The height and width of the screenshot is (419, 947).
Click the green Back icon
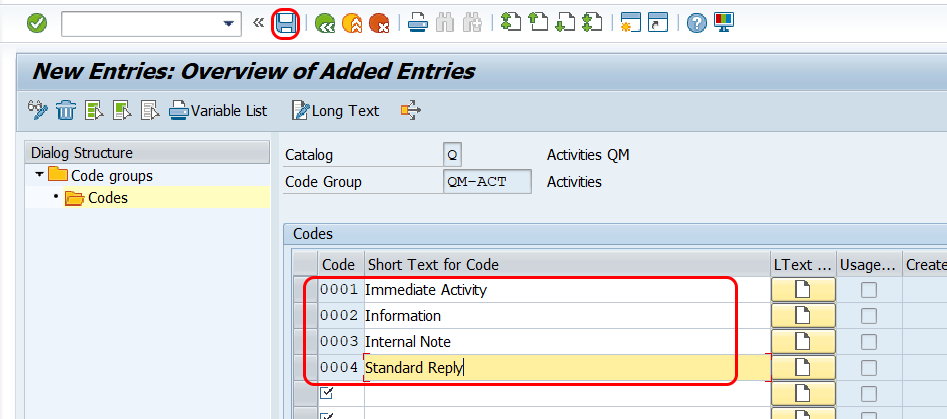[325, 24]
